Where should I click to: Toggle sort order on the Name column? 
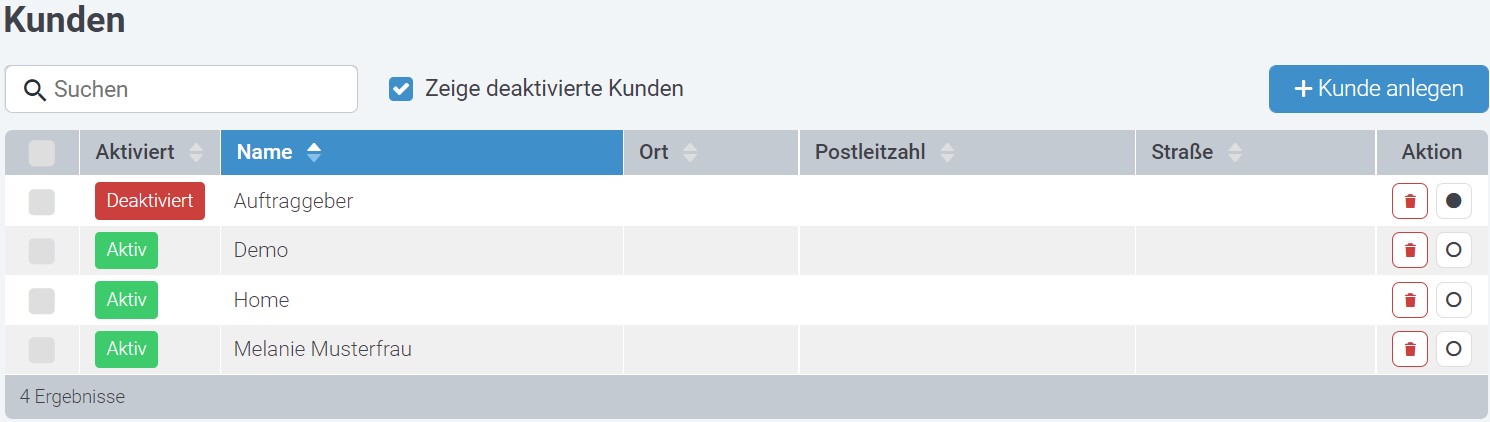point(421,152)
